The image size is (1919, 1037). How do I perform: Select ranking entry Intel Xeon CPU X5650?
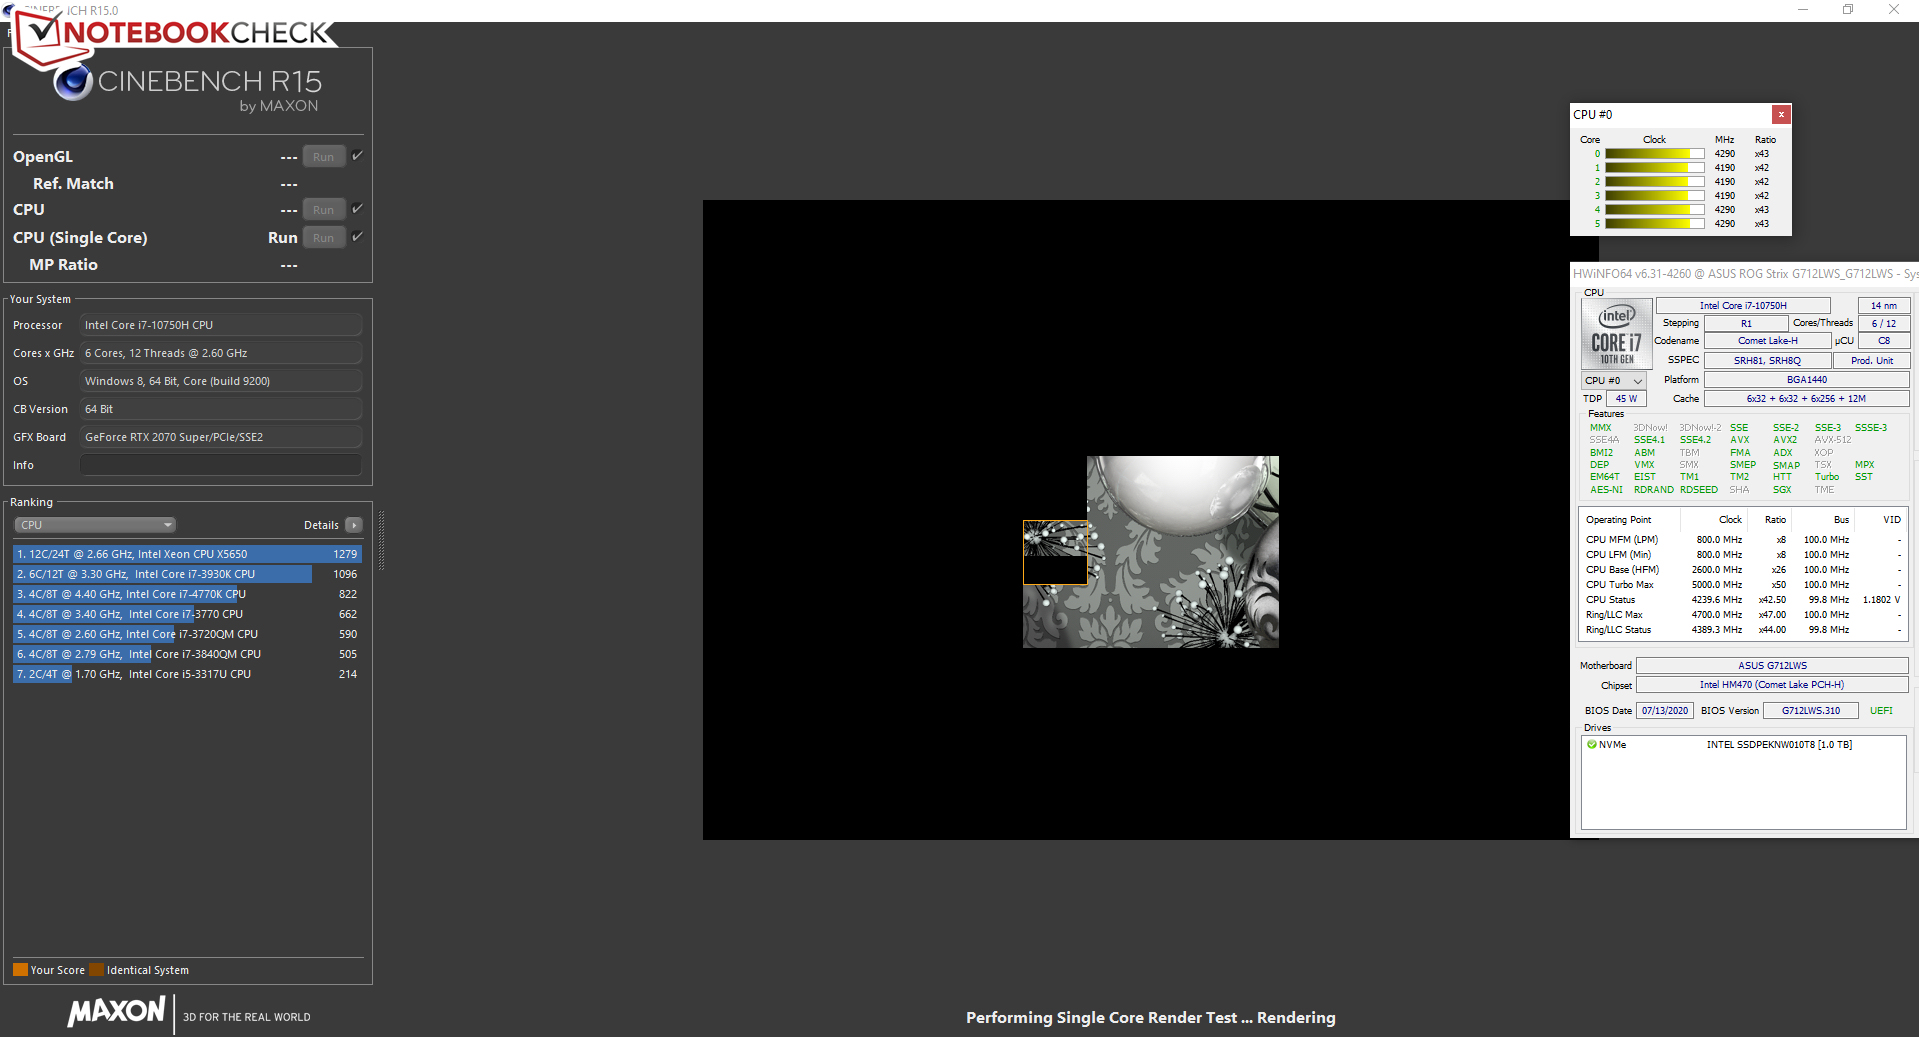tap(187, 554)
